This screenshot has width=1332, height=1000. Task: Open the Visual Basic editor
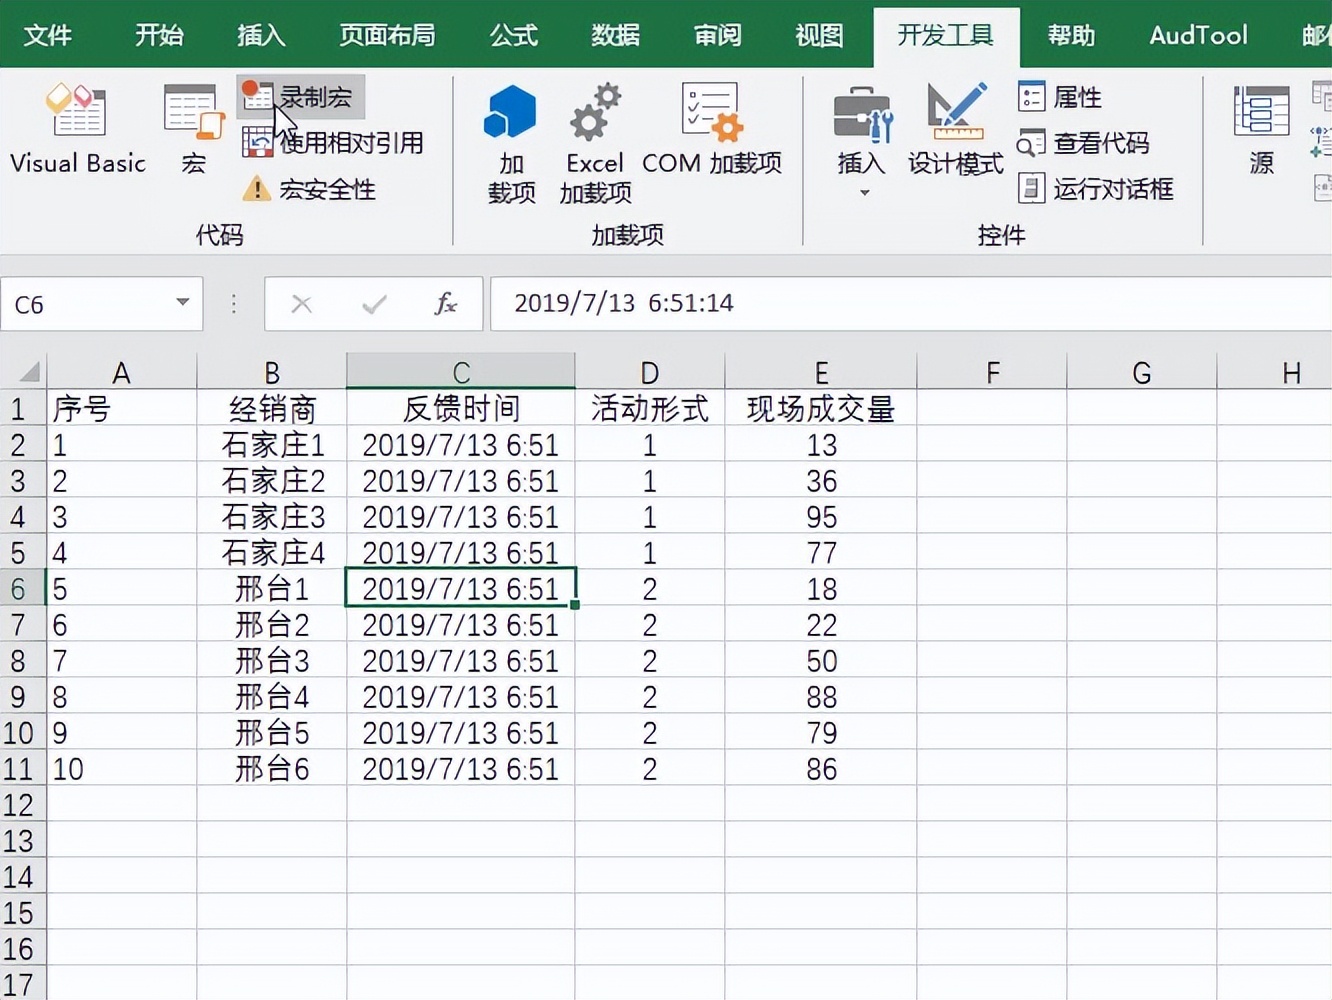tap(78, 128)
